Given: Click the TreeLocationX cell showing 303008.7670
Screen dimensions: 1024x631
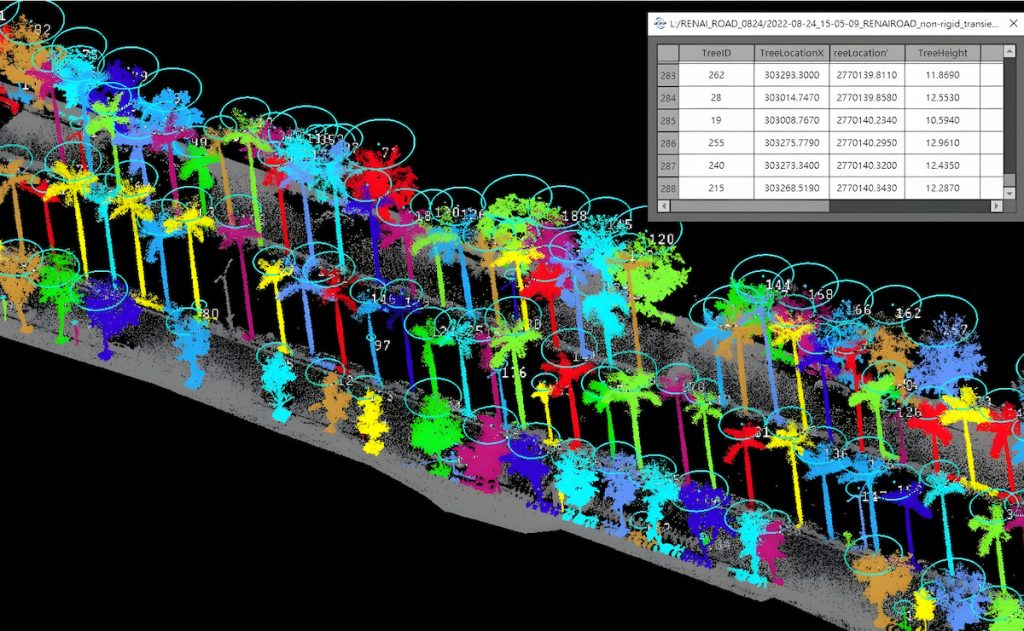Looking at the screenshot, I should tap(791, 120).
